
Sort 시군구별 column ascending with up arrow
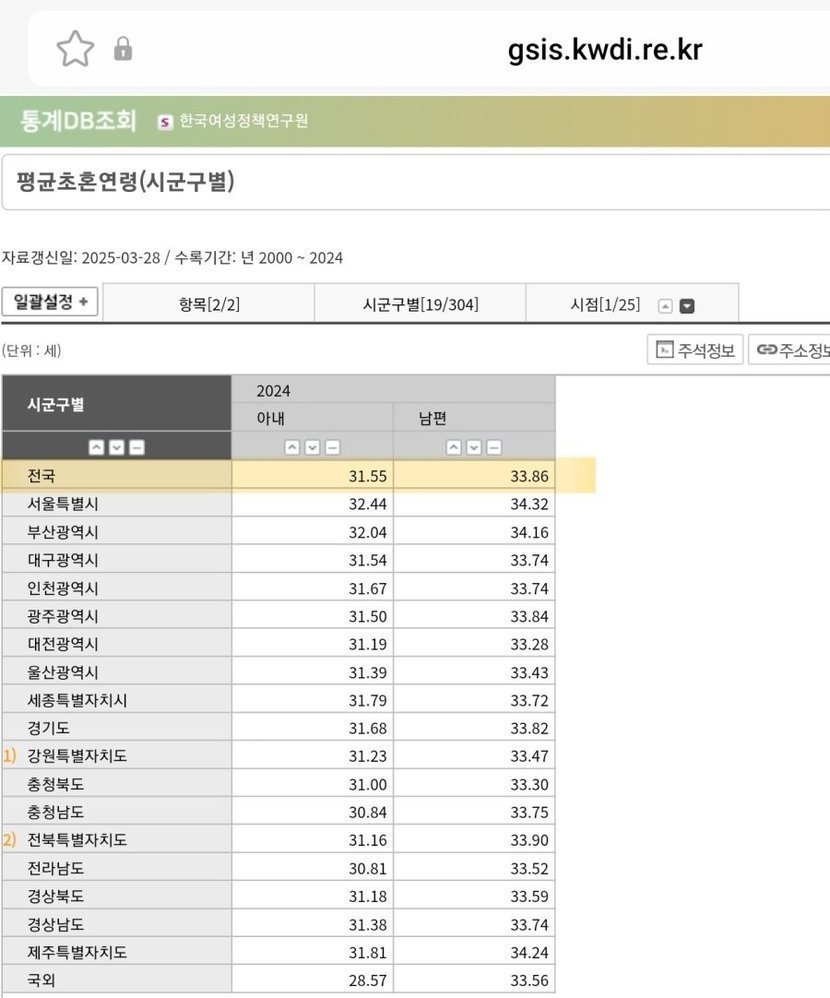click(x=96, y=447)
